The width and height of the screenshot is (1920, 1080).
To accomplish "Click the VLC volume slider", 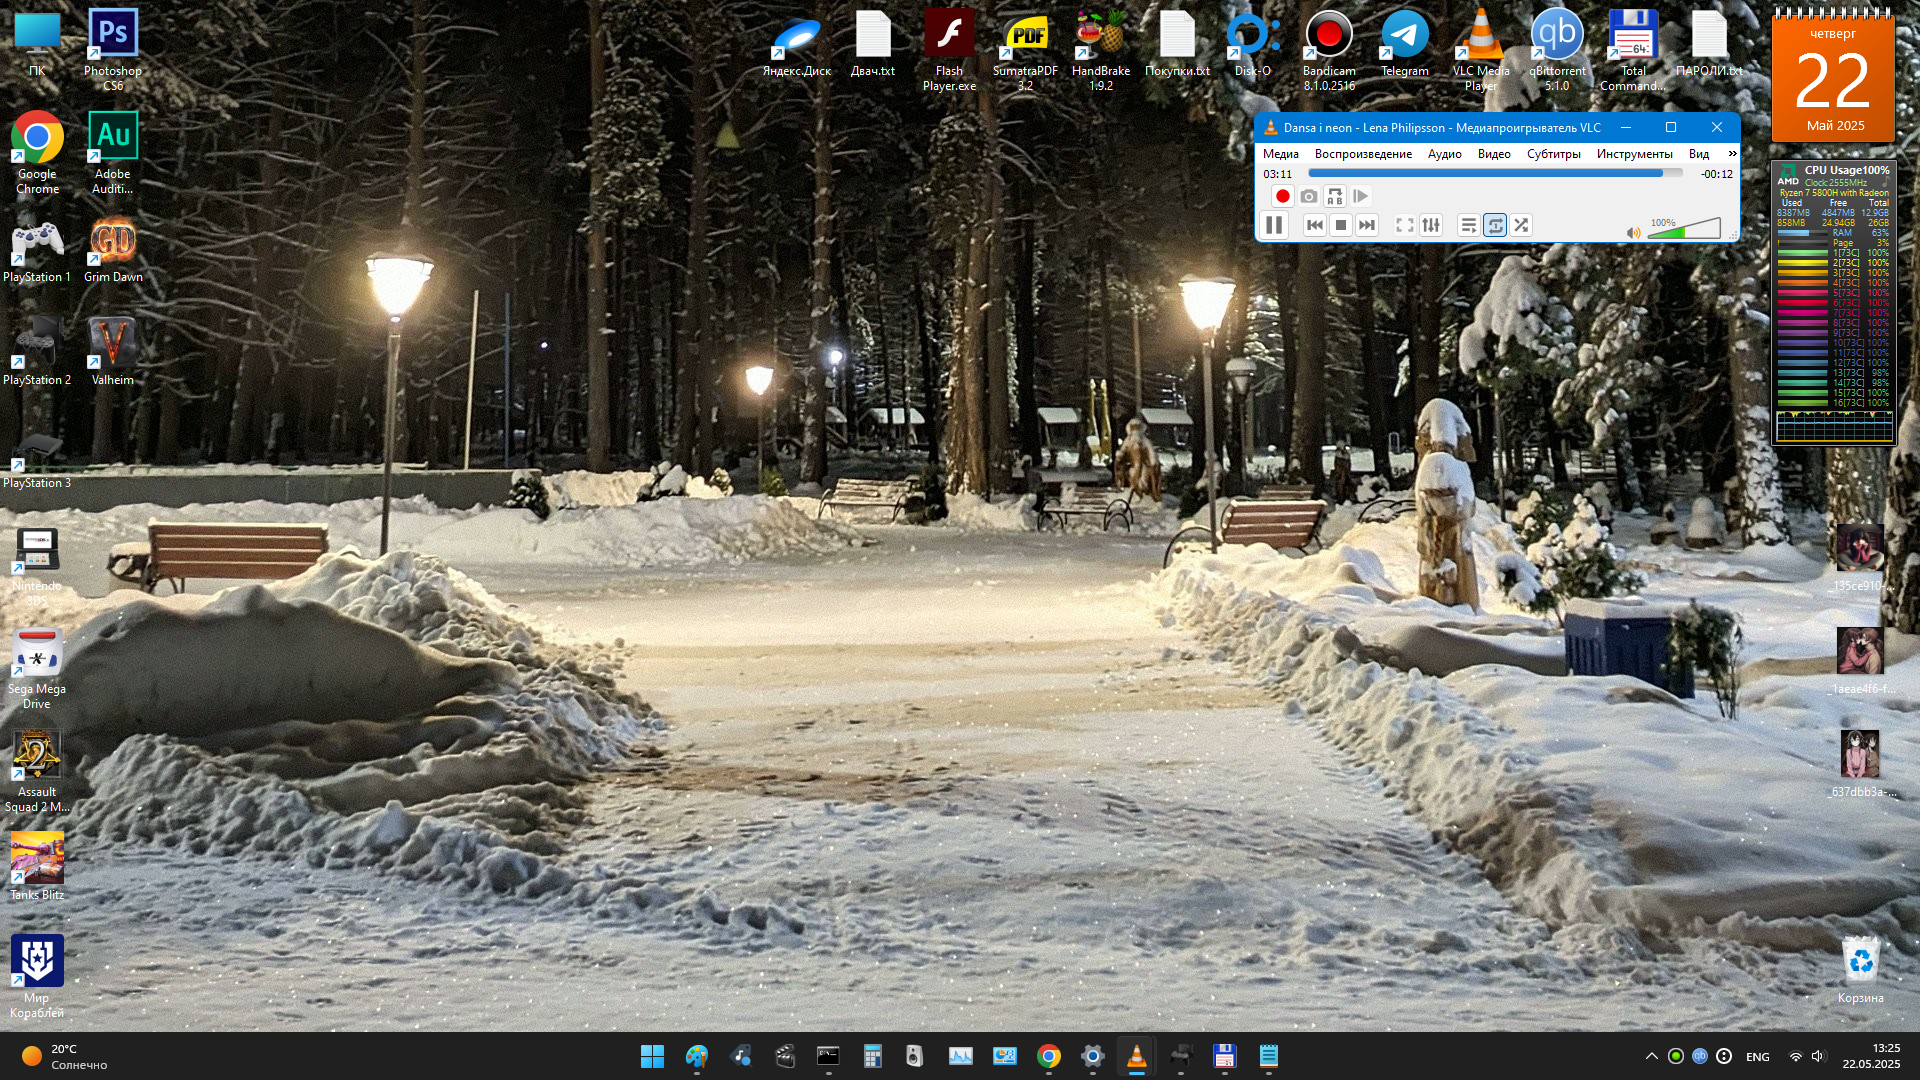I will (1684, 230).
